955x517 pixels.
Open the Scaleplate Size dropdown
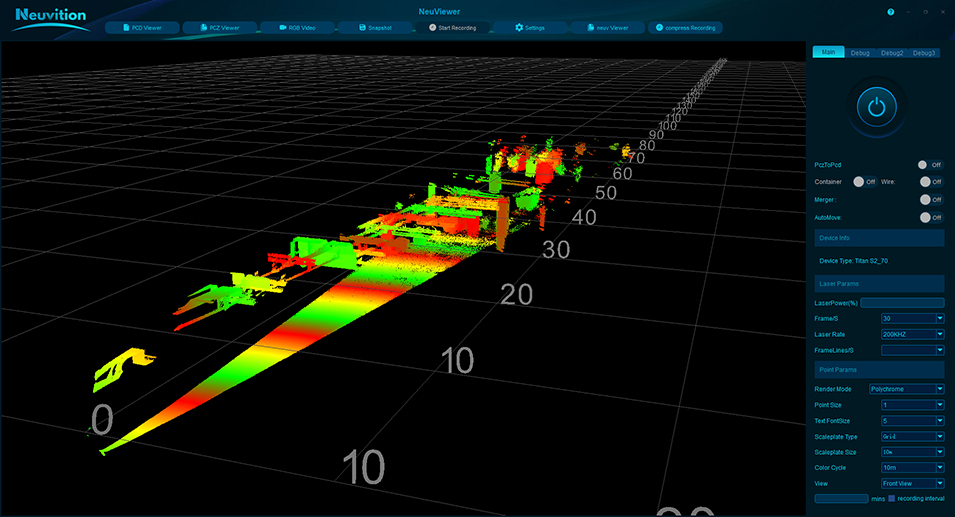pos(912,452)
